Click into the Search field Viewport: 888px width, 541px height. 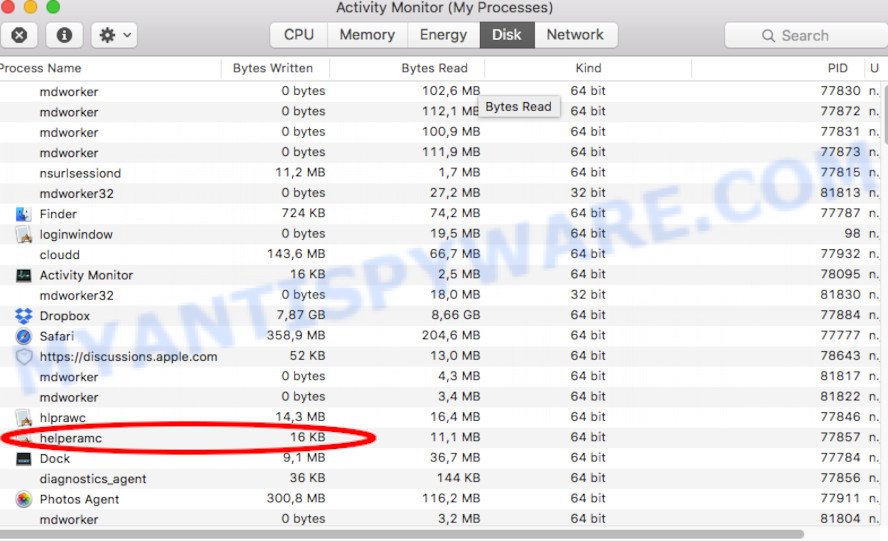[806, 36]
